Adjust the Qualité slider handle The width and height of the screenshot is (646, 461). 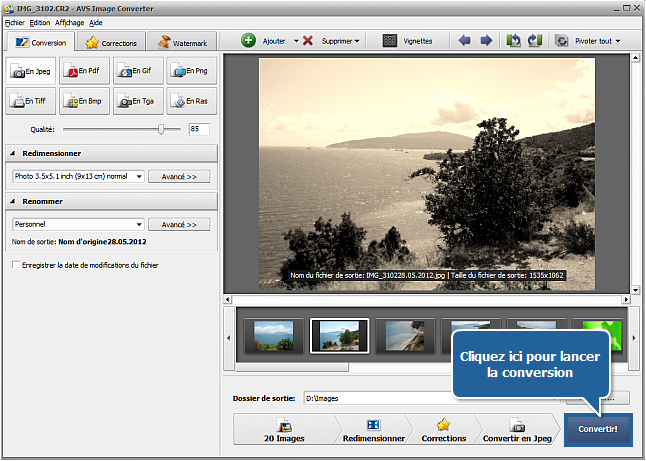click(x=161, y=129)
